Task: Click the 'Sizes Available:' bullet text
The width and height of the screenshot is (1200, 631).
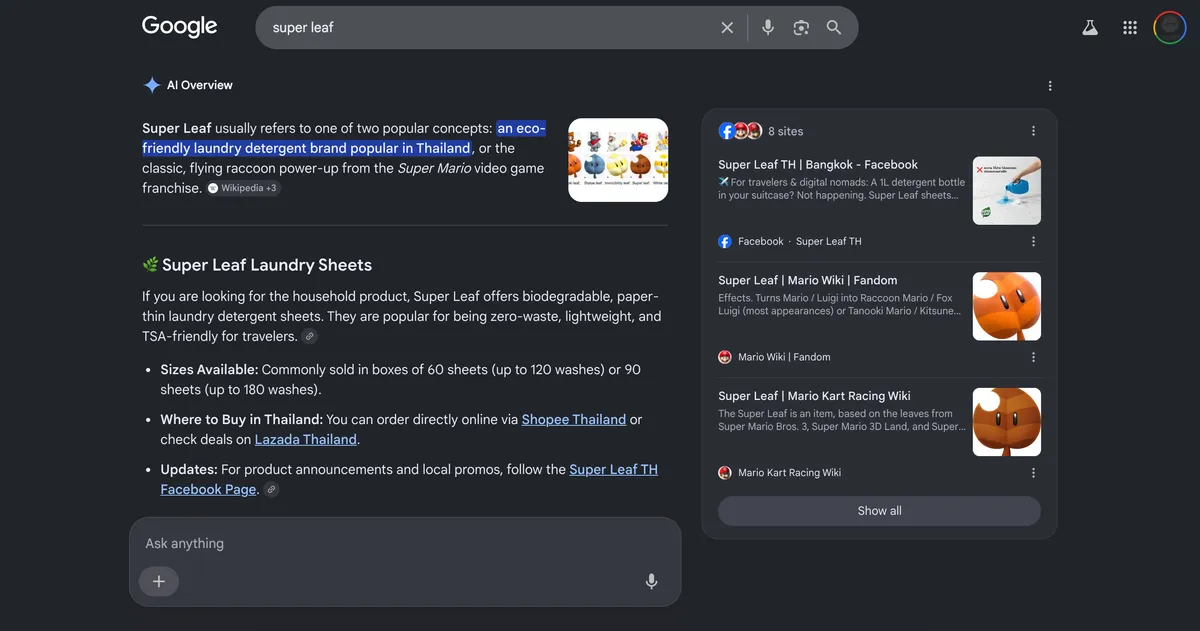Action: (x=209, y=369)
